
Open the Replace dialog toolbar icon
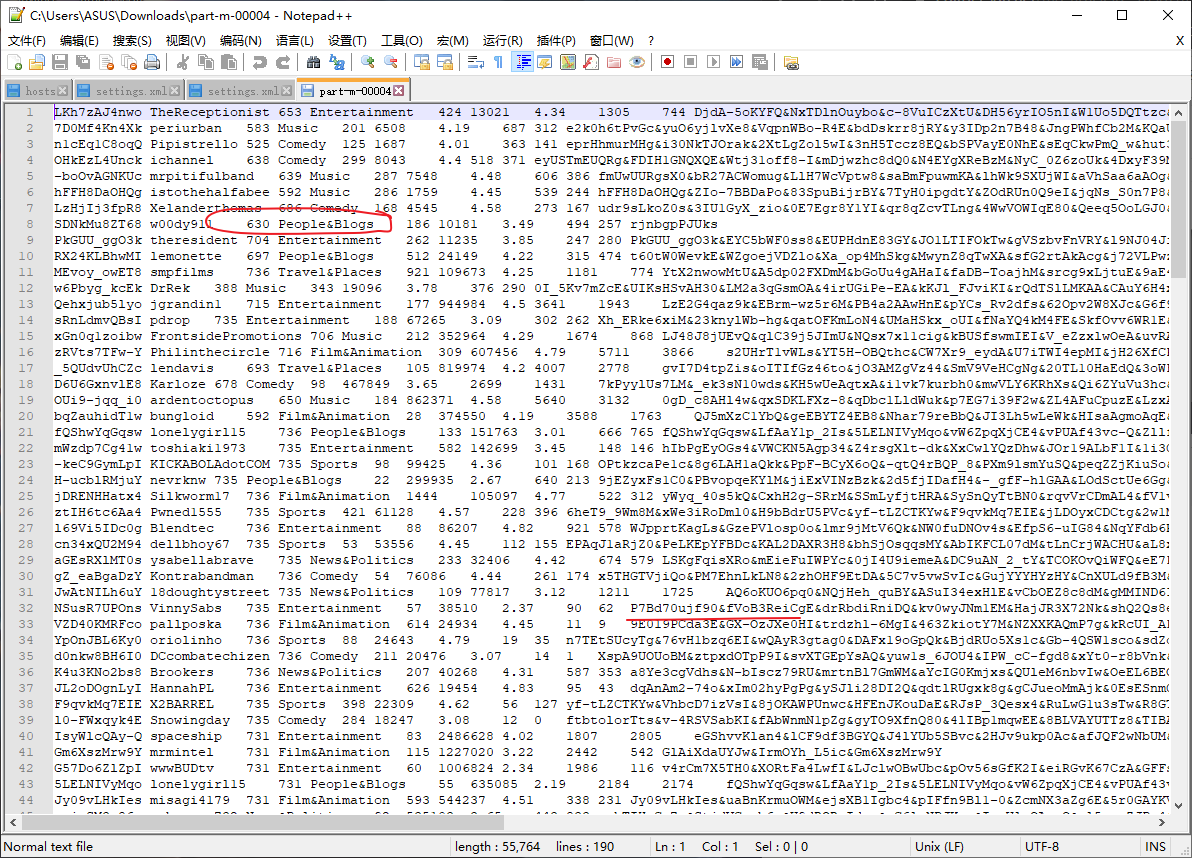point(336,62)
